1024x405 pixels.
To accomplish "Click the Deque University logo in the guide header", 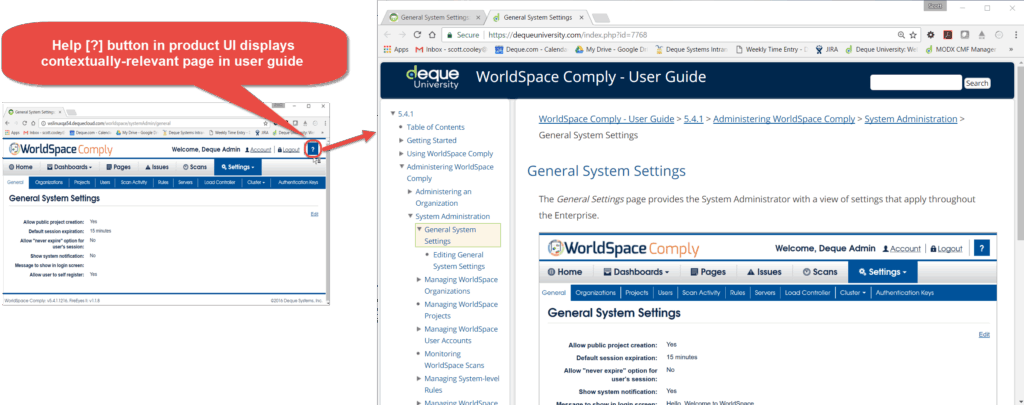I will tap(432, 78).
